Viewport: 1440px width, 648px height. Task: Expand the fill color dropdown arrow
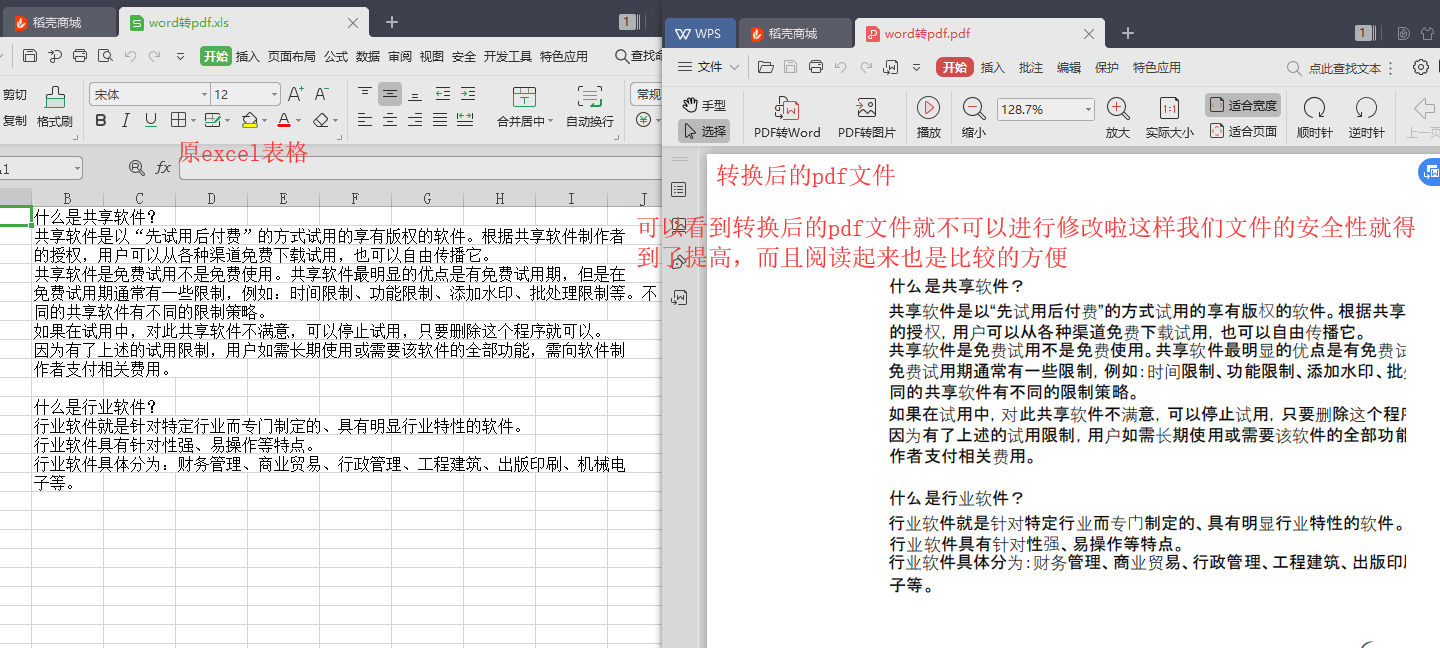tap(264, 120)
